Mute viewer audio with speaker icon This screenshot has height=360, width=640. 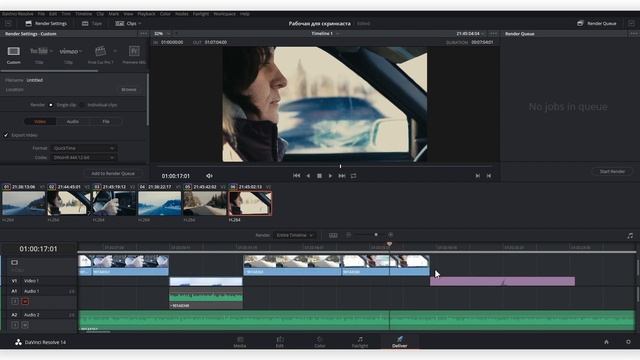(209, 176)
